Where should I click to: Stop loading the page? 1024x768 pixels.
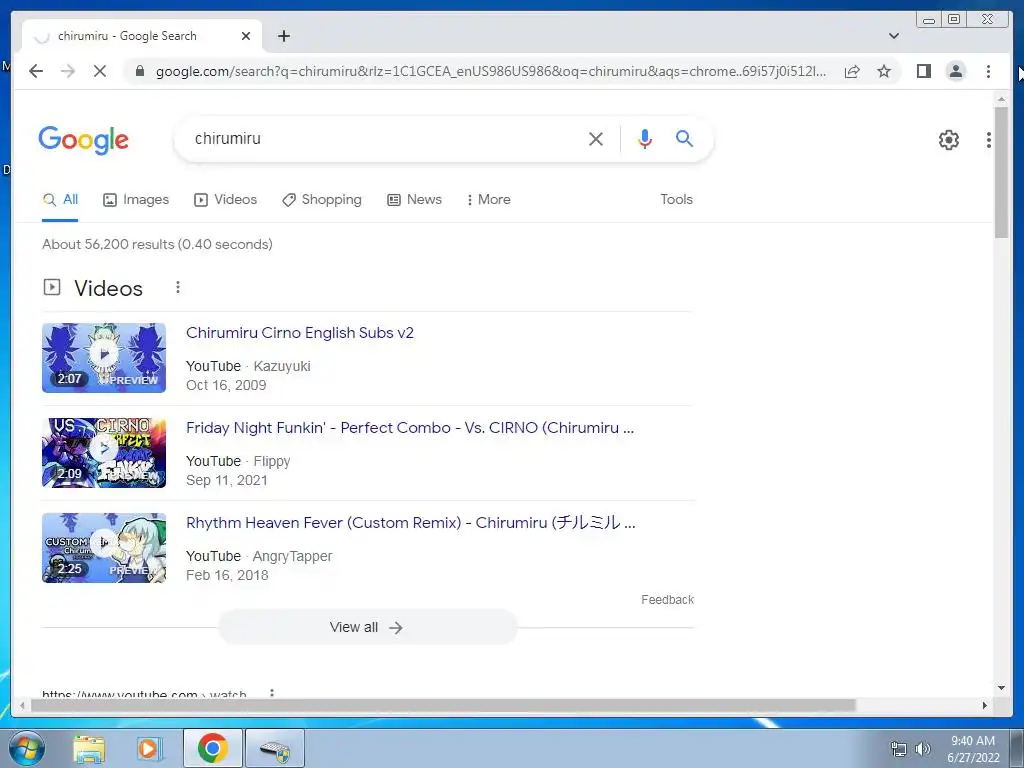100,71
